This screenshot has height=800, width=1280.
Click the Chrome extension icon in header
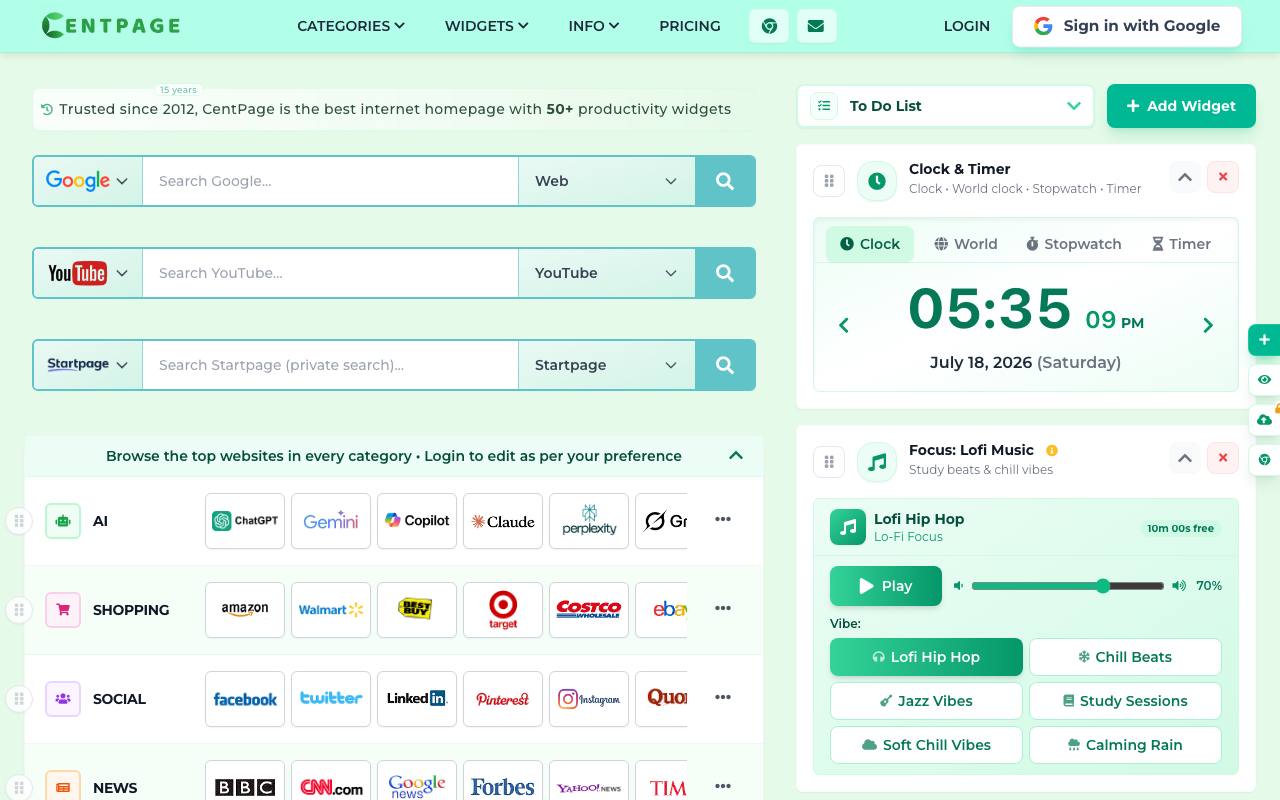tap(769, 26)
